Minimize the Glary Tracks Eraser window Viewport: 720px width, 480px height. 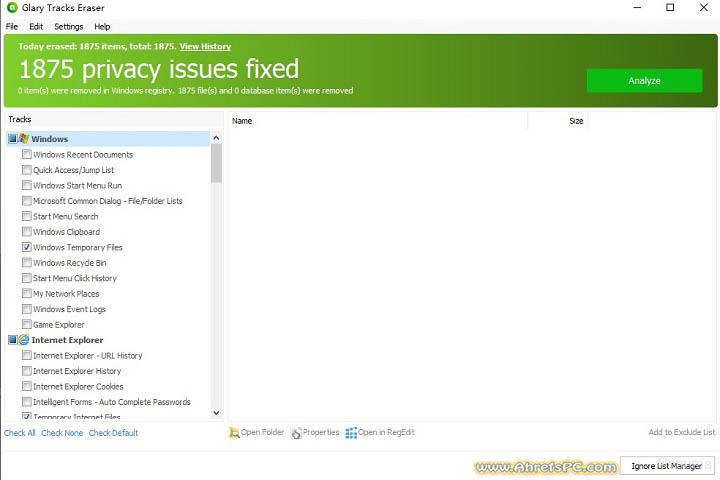click(637, 7)
